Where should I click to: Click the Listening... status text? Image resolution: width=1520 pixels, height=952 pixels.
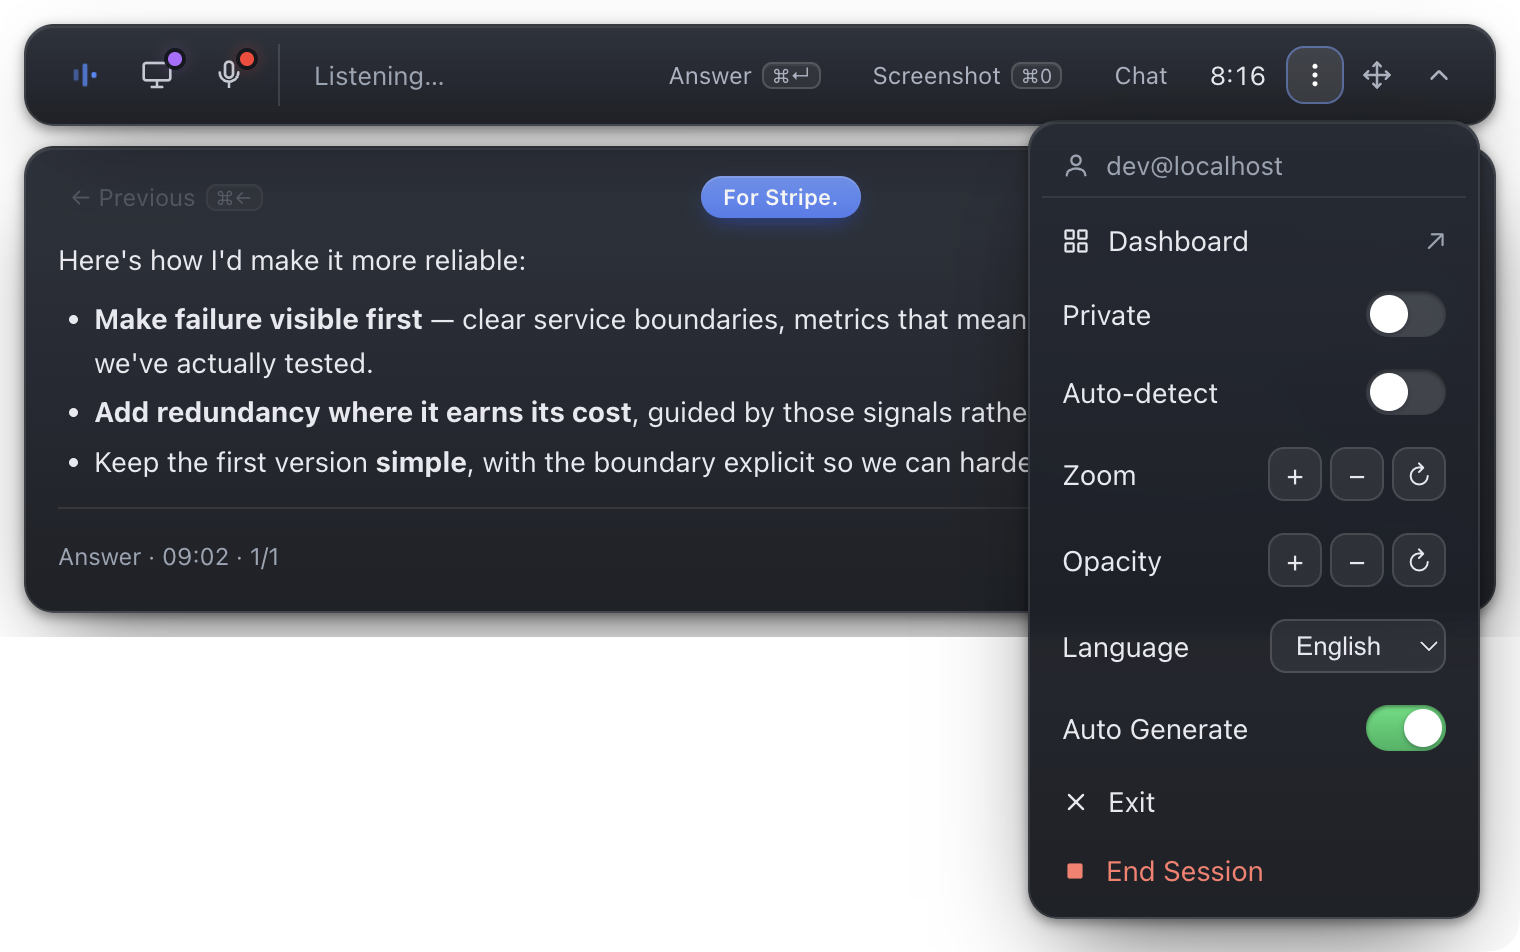(379, 76)
